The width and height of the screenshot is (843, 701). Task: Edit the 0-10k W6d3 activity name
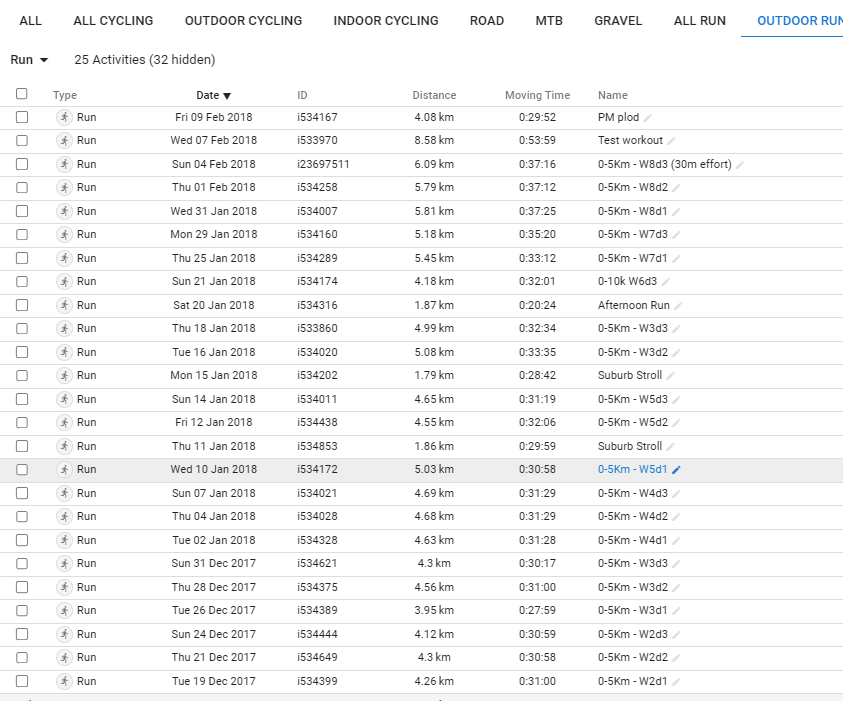point(666,282)
